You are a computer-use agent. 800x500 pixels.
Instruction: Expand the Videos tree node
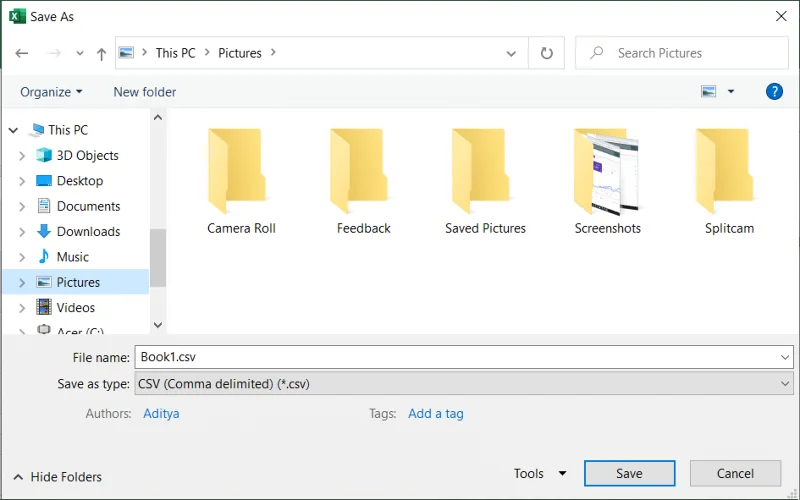pos(22,308)
